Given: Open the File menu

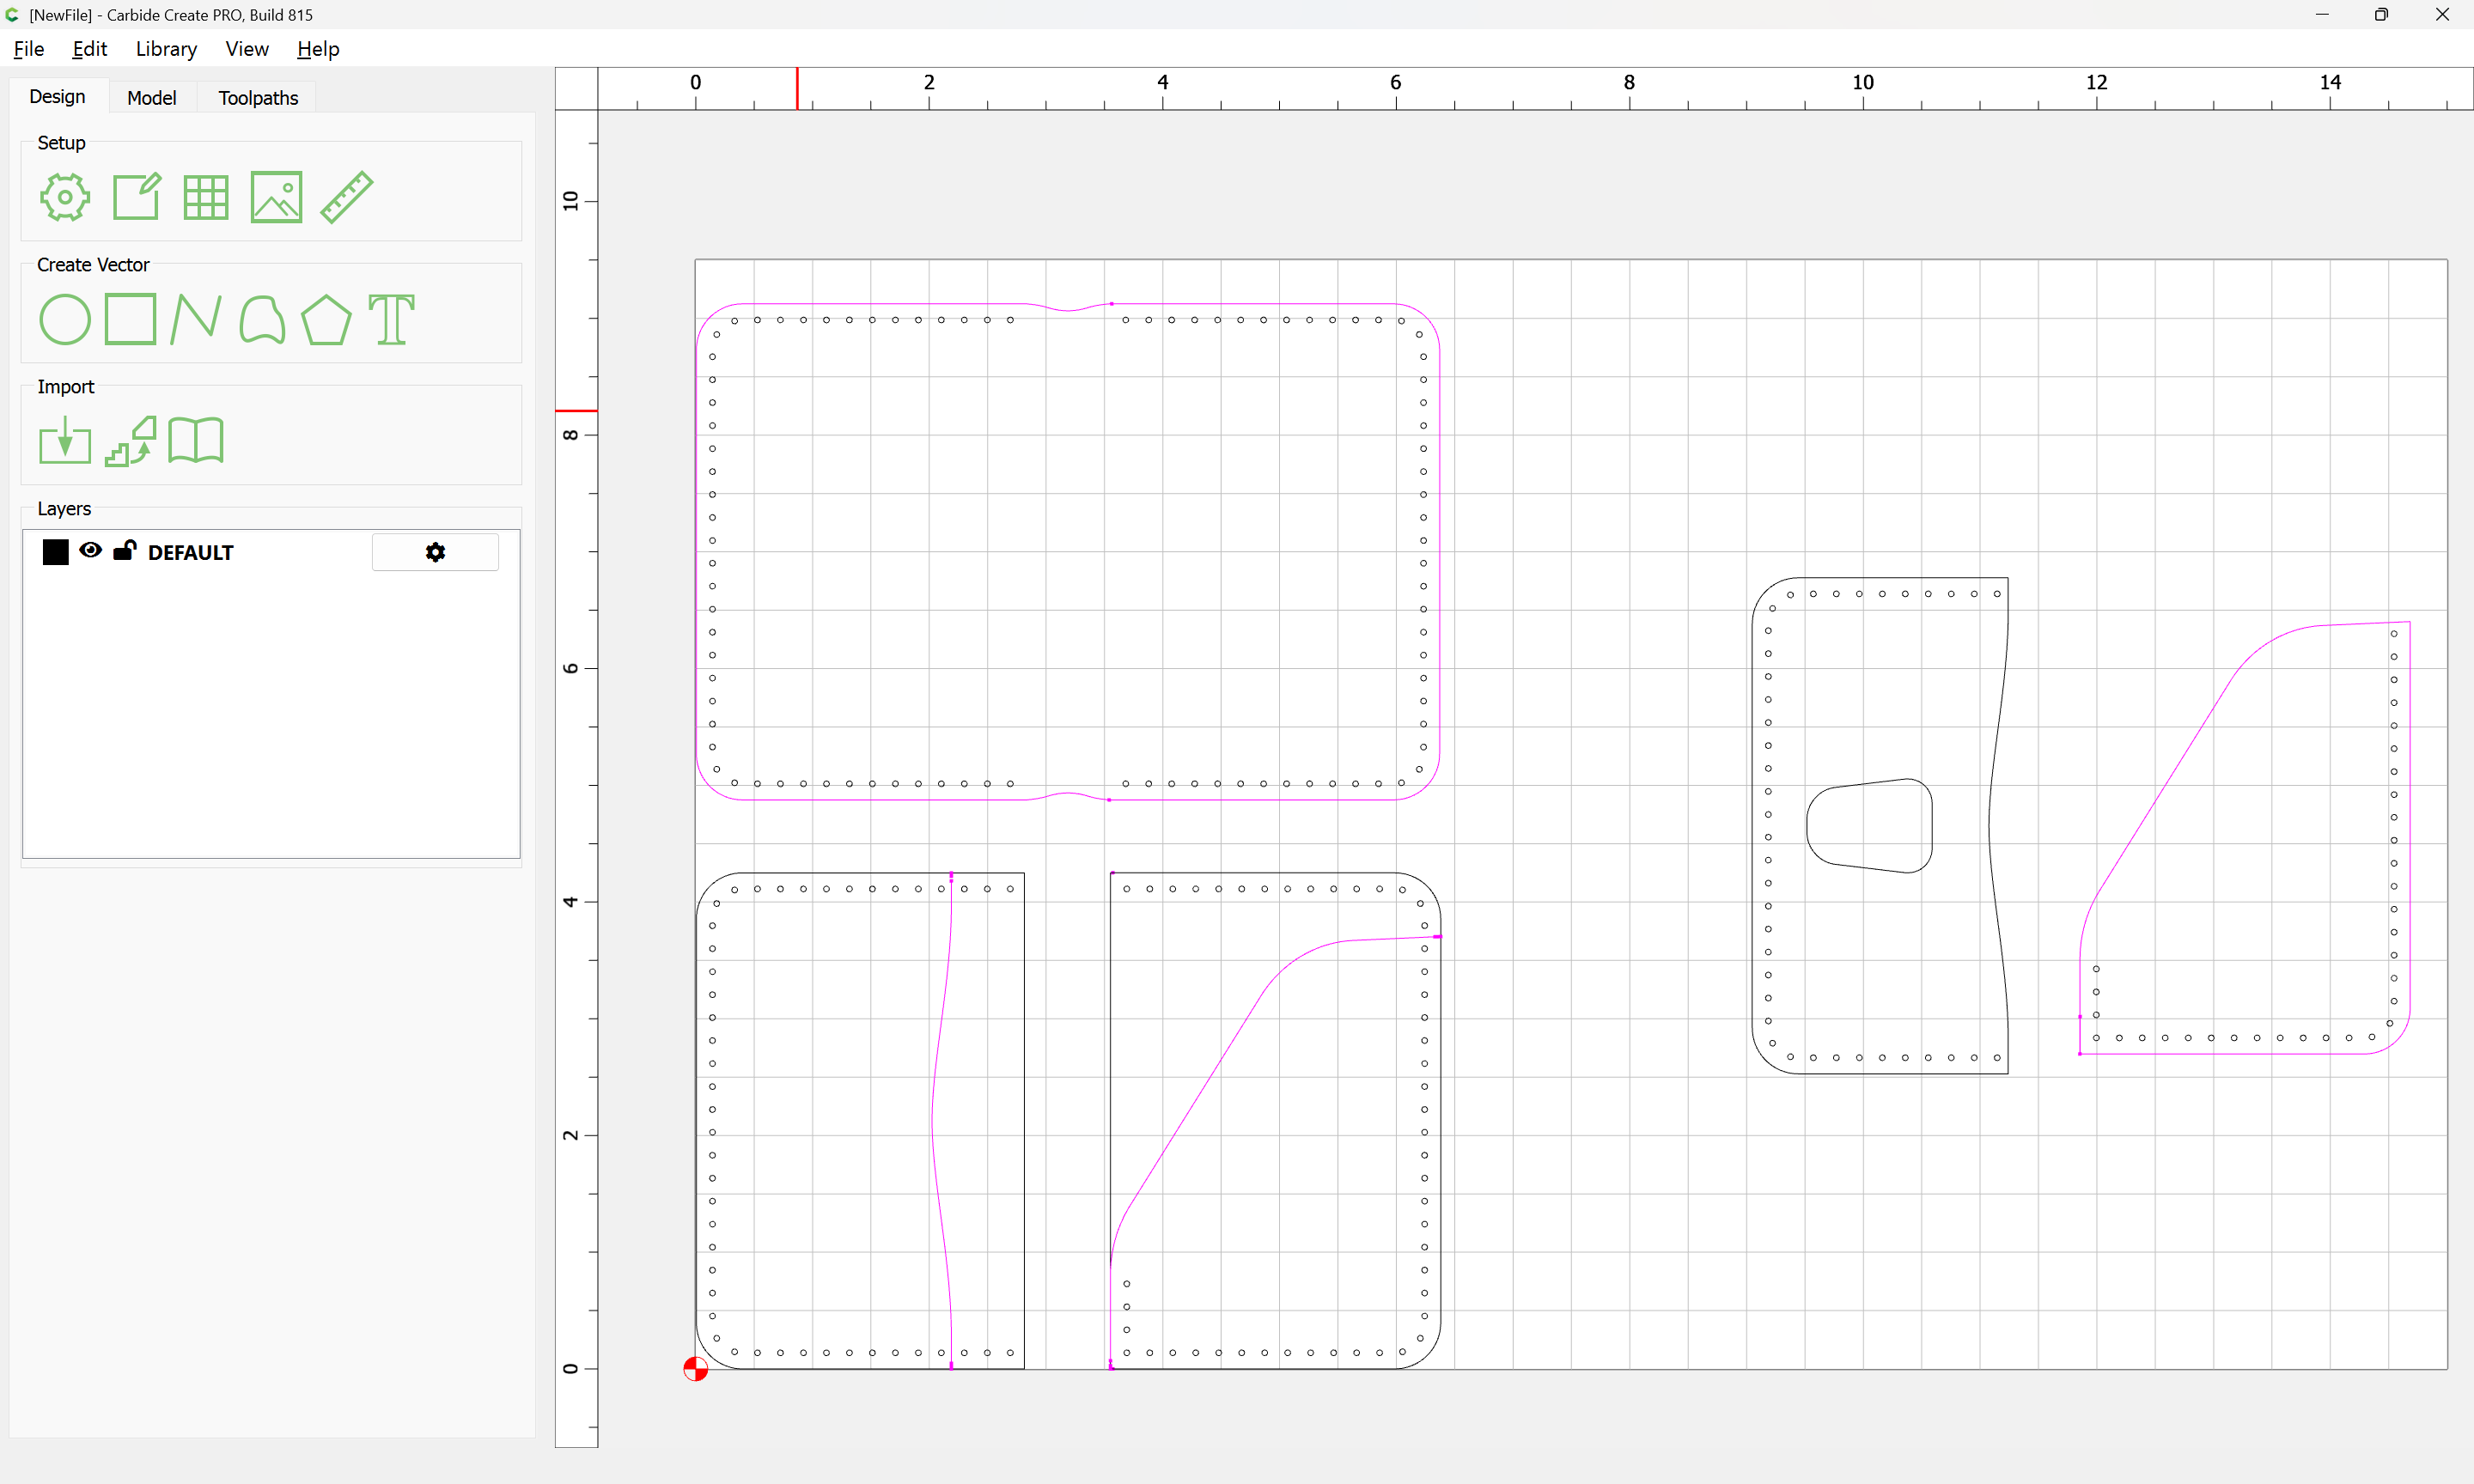Looking at the screenshot, I should click(x=29, y=49).
